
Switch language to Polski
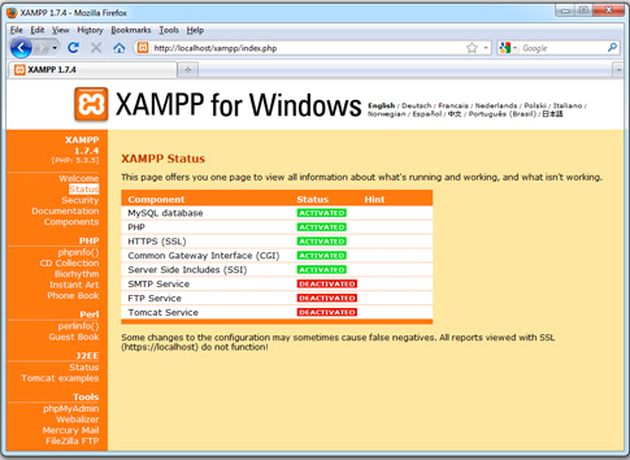[535, 106]
